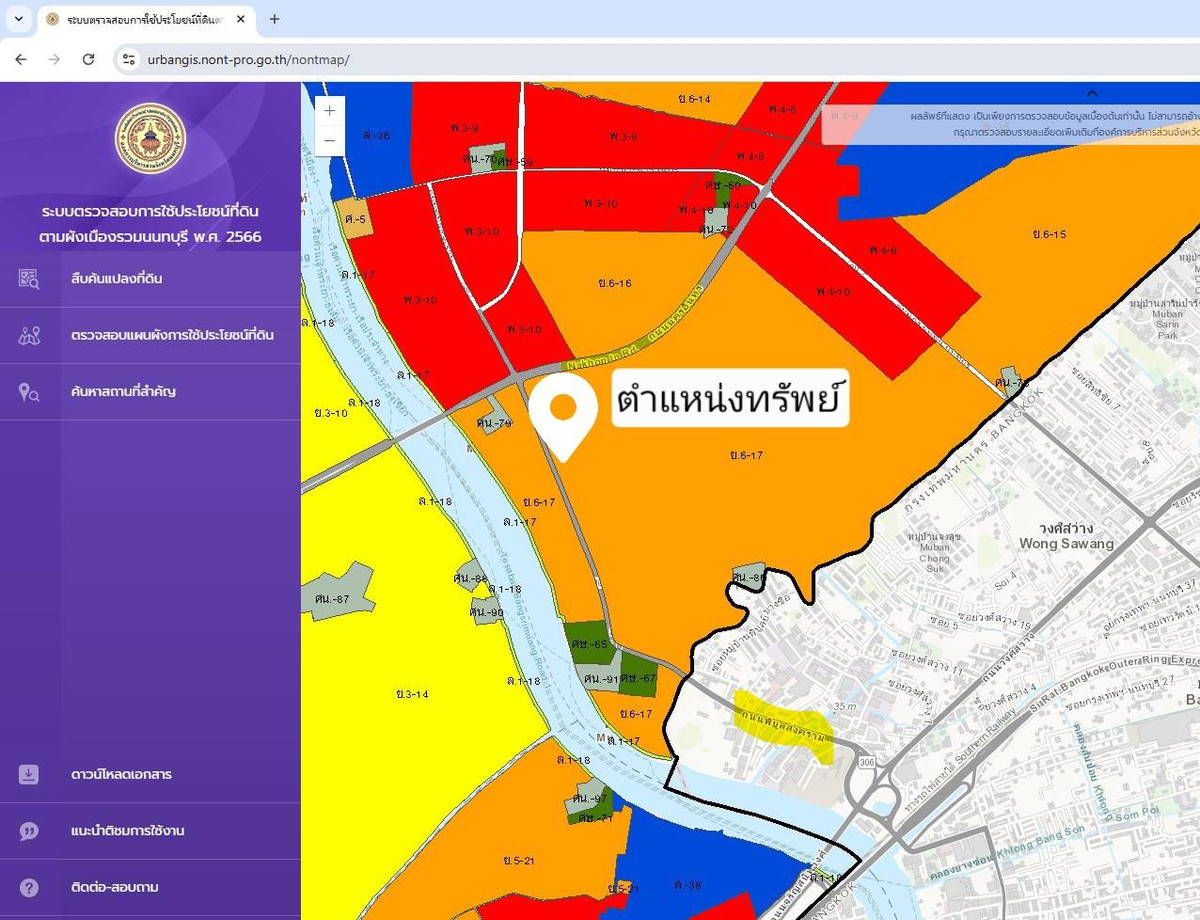Open a new browser tab

tap(274, 19)
